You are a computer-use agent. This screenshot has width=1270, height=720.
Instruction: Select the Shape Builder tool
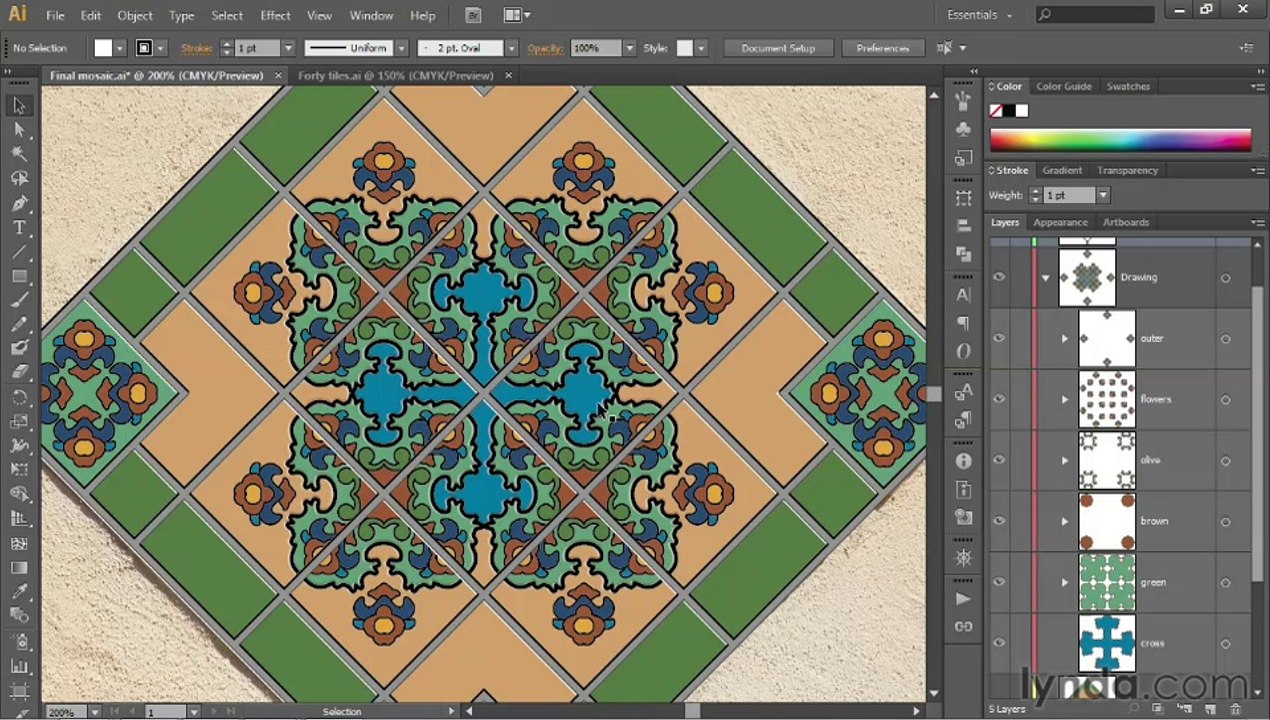tap(19, 494)
